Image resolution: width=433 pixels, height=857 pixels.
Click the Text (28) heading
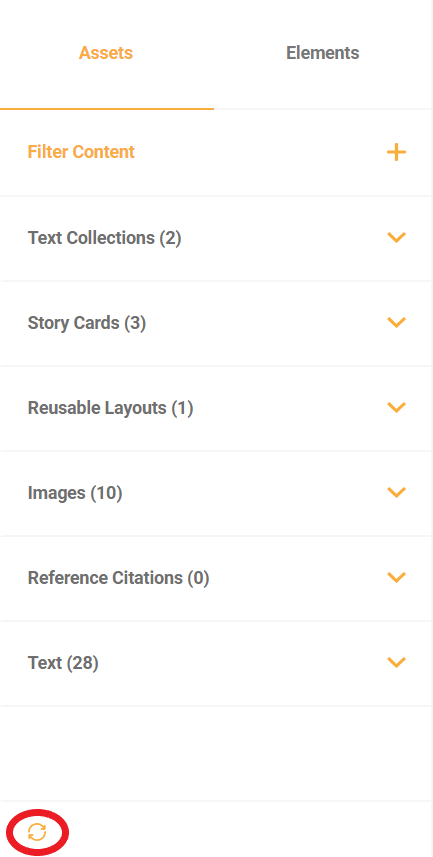tap(63, 663)
